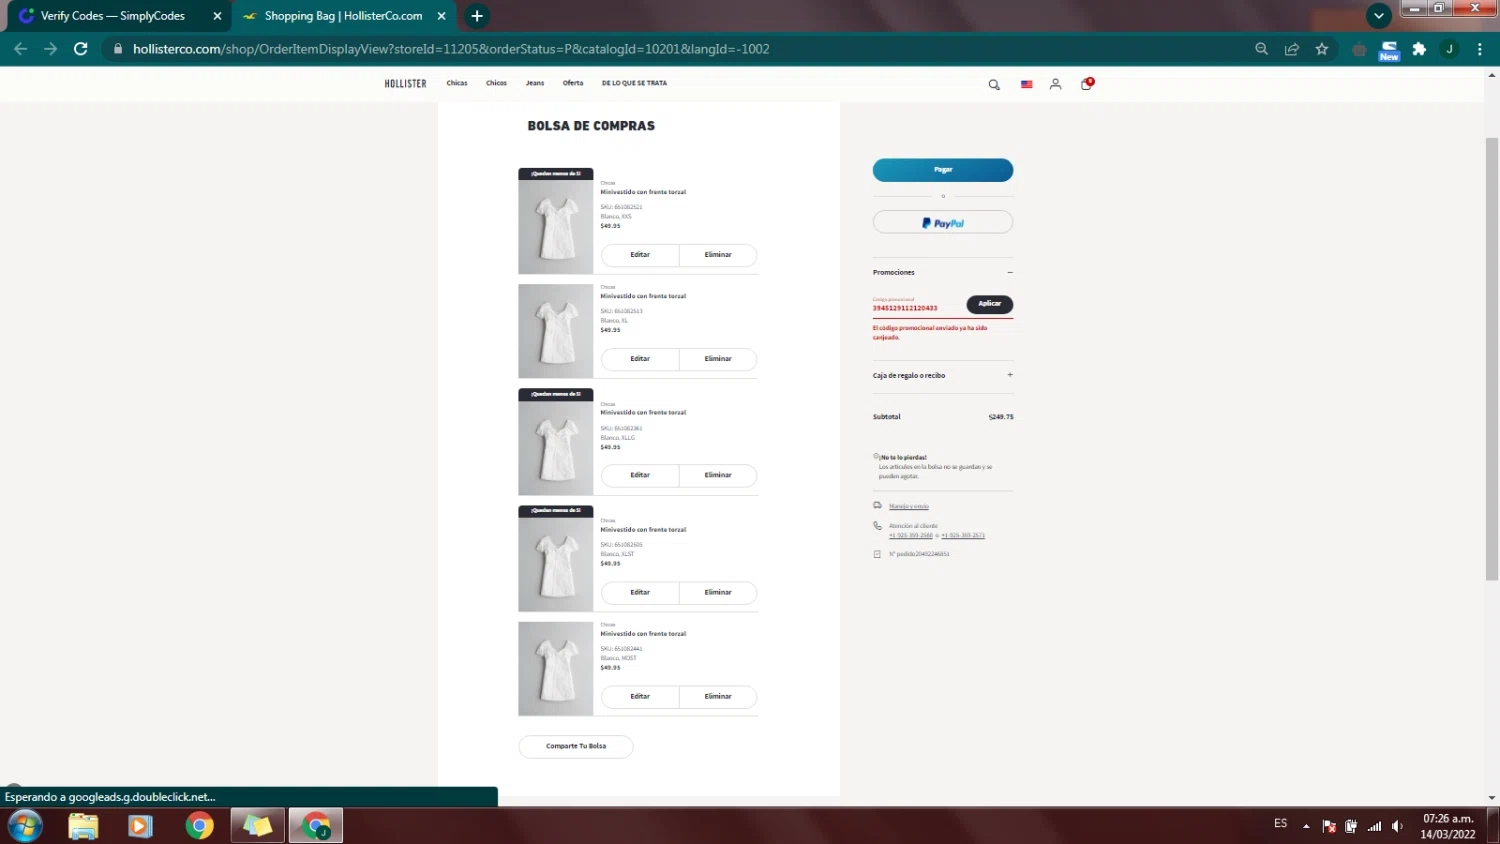Screen dimensions: 1500x844
Task: Click the extension icon labeled New
Action: (1389, 50)
